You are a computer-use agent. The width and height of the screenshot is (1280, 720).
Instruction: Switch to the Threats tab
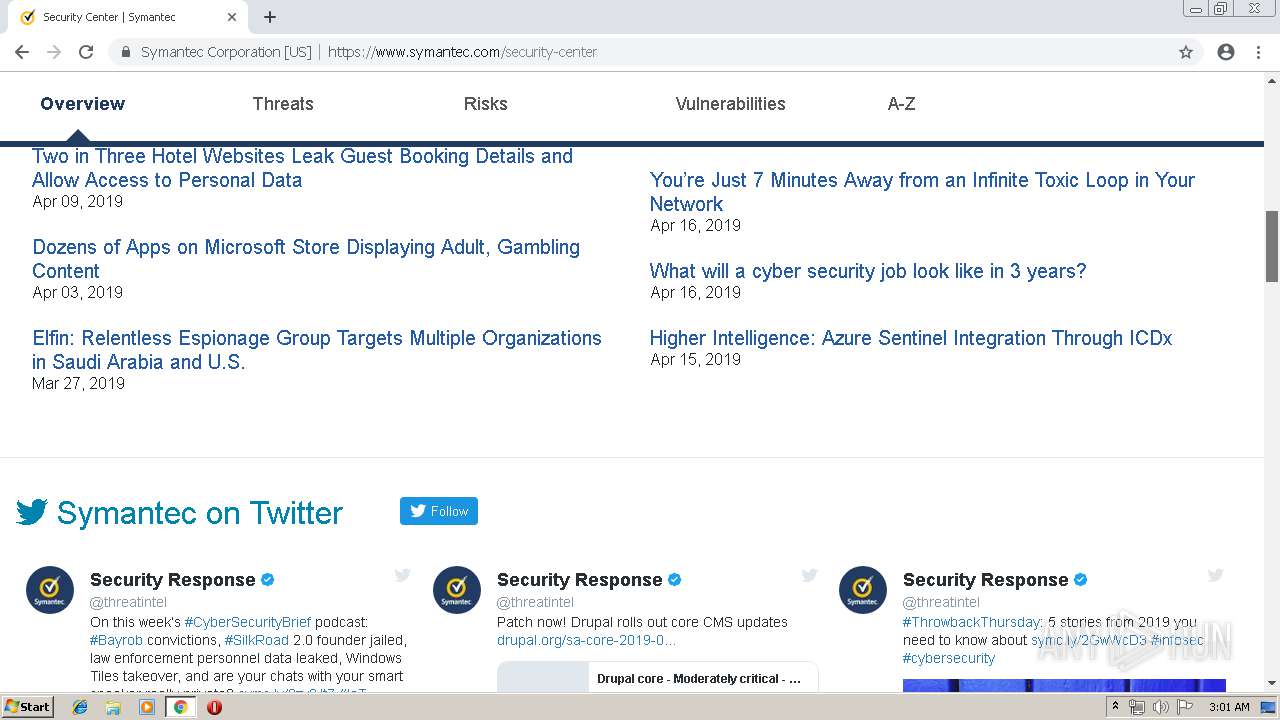(283, 104)
